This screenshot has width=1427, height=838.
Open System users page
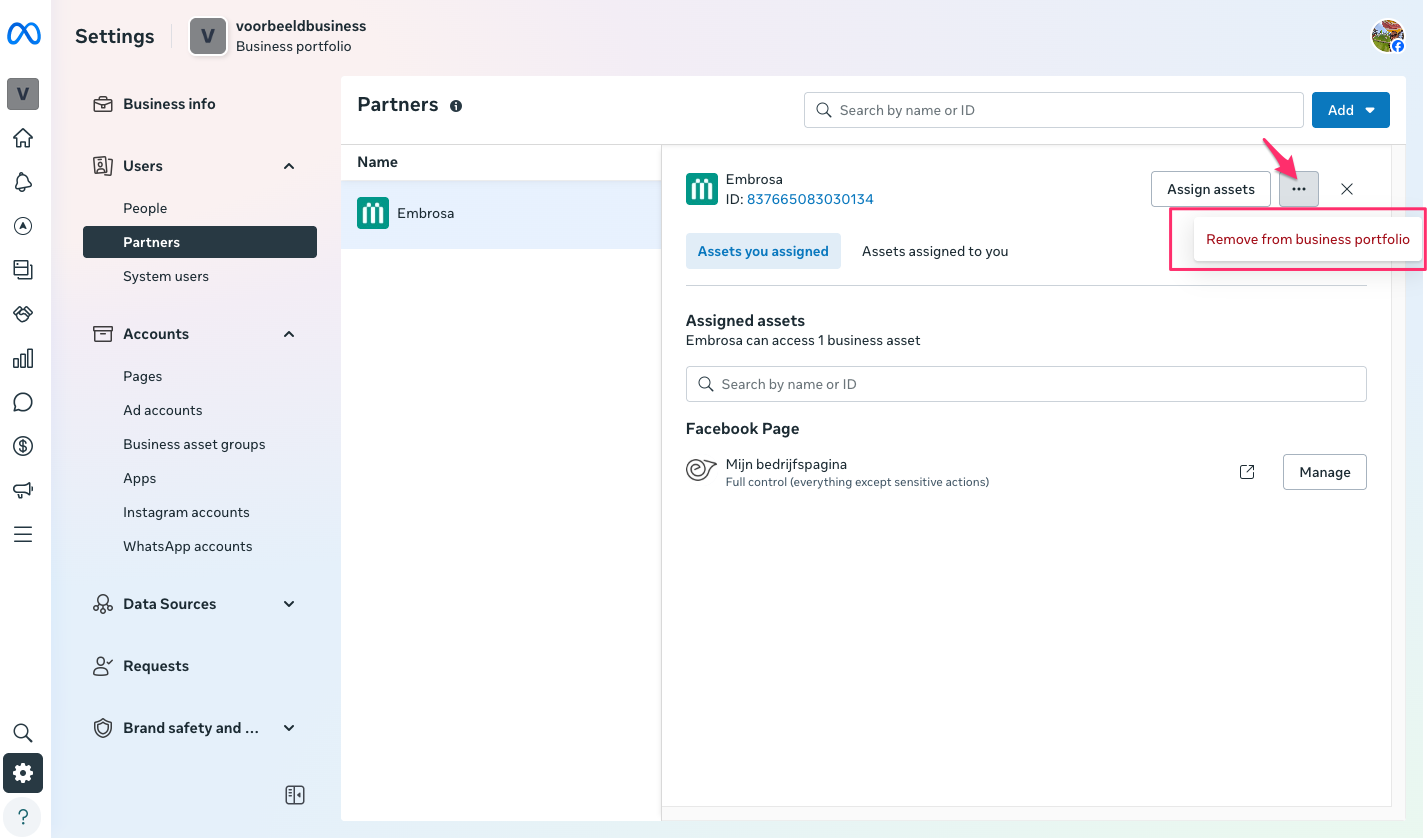166,276
